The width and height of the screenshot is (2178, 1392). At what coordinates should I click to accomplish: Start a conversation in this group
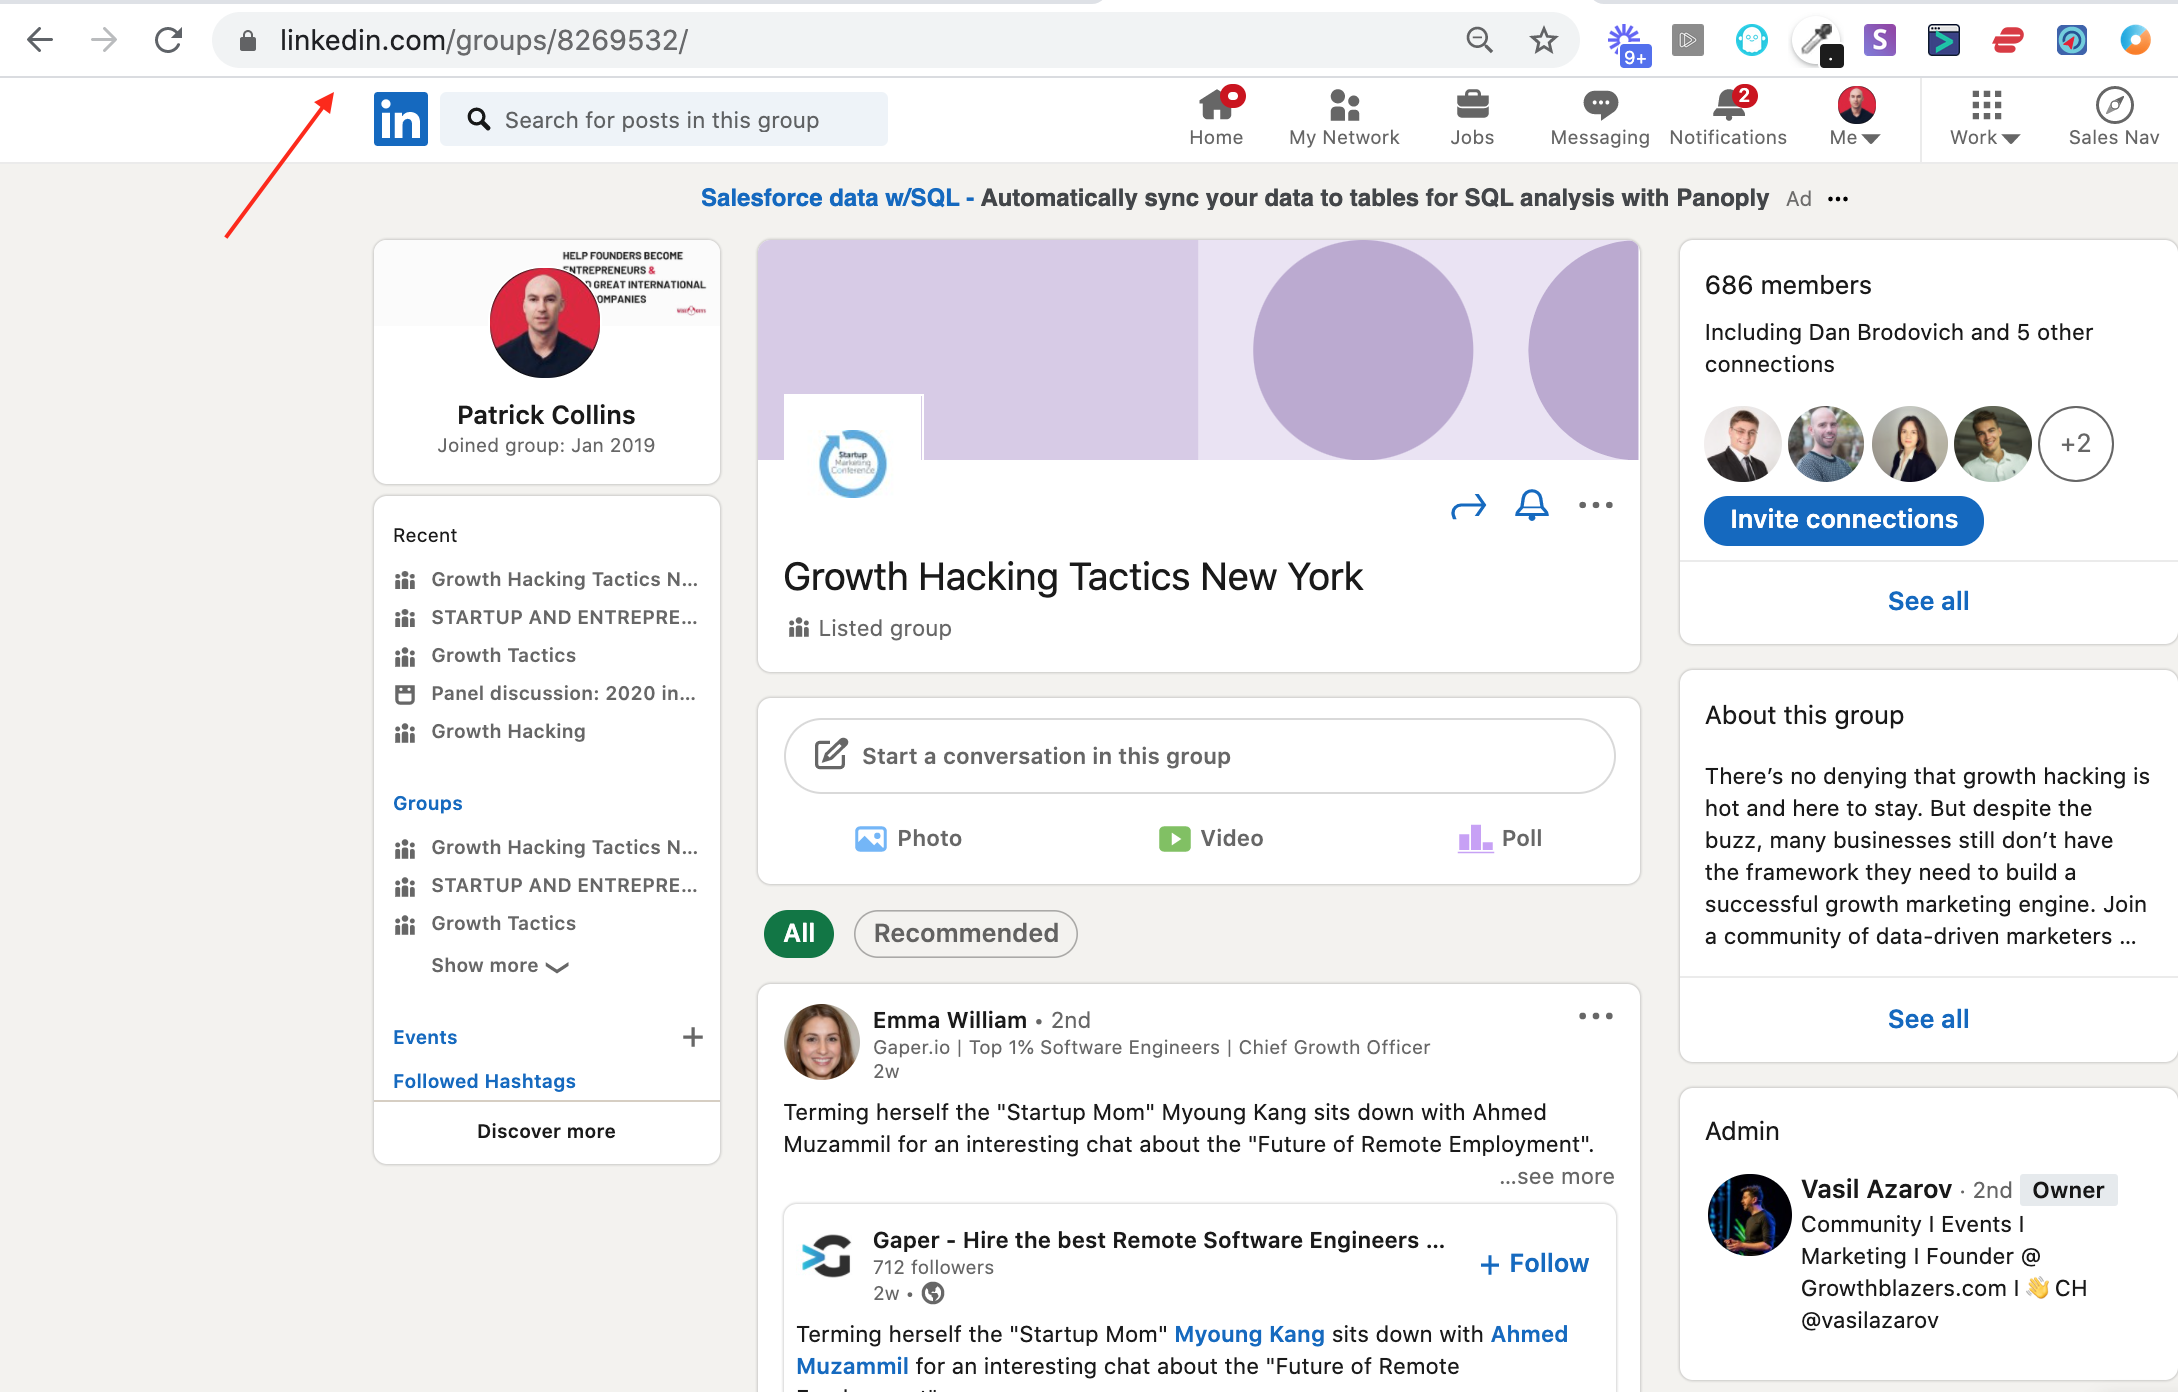(x=1199, y=756)
